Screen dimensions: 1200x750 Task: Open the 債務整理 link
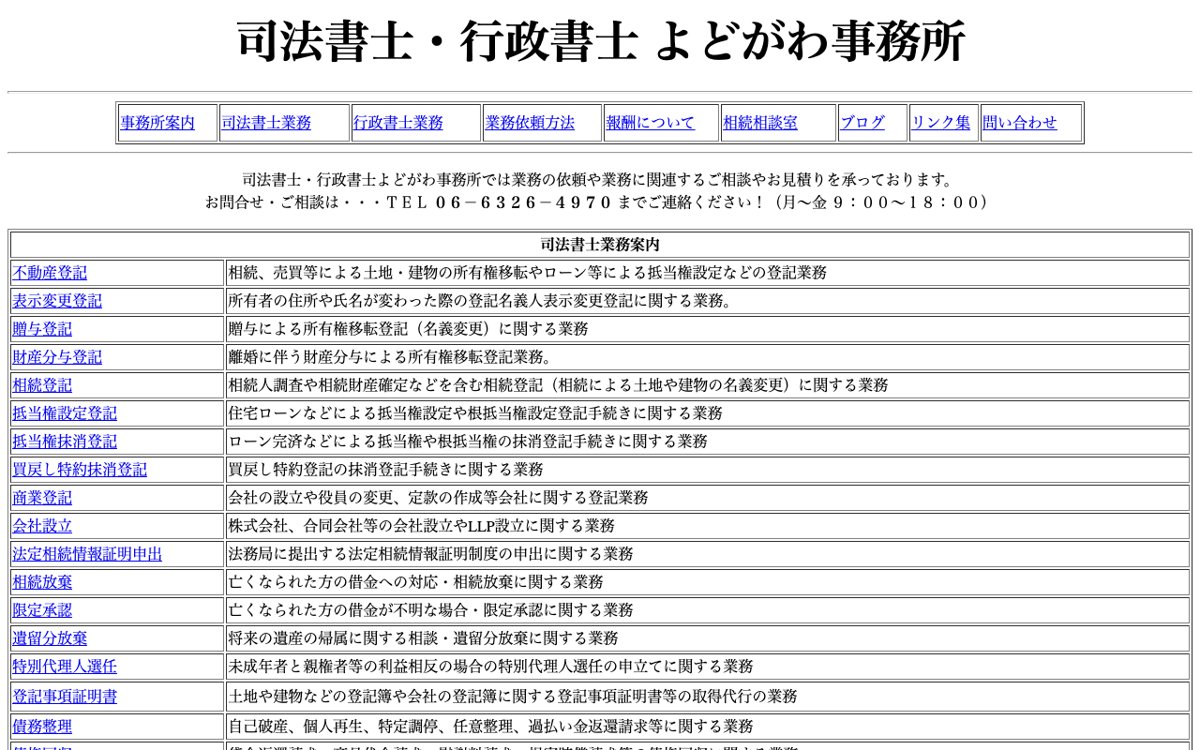(42, 725)
